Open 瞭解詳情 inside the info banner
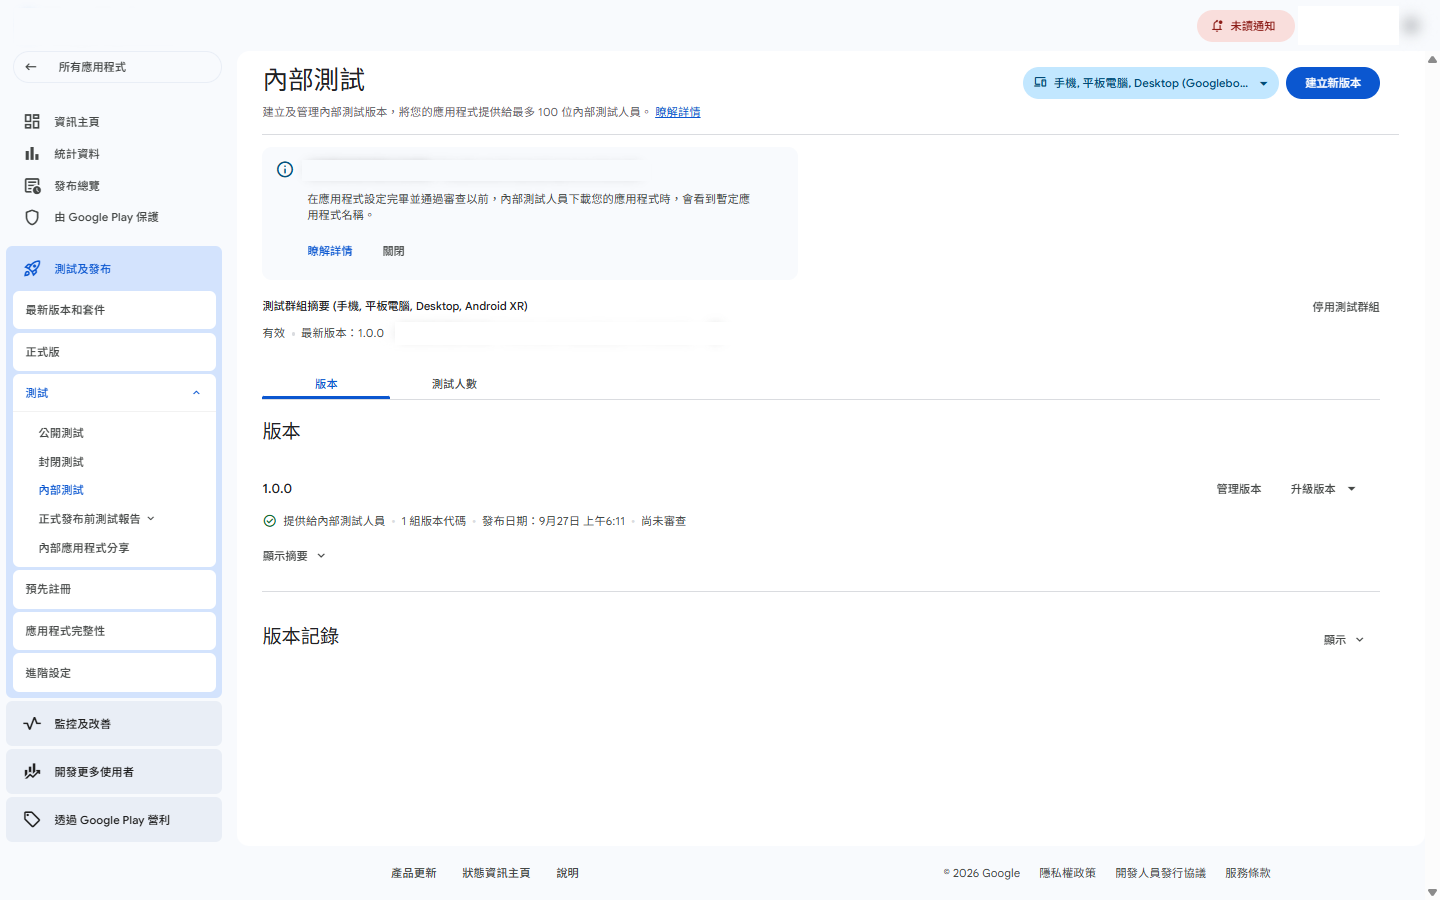 coord(330,251)
